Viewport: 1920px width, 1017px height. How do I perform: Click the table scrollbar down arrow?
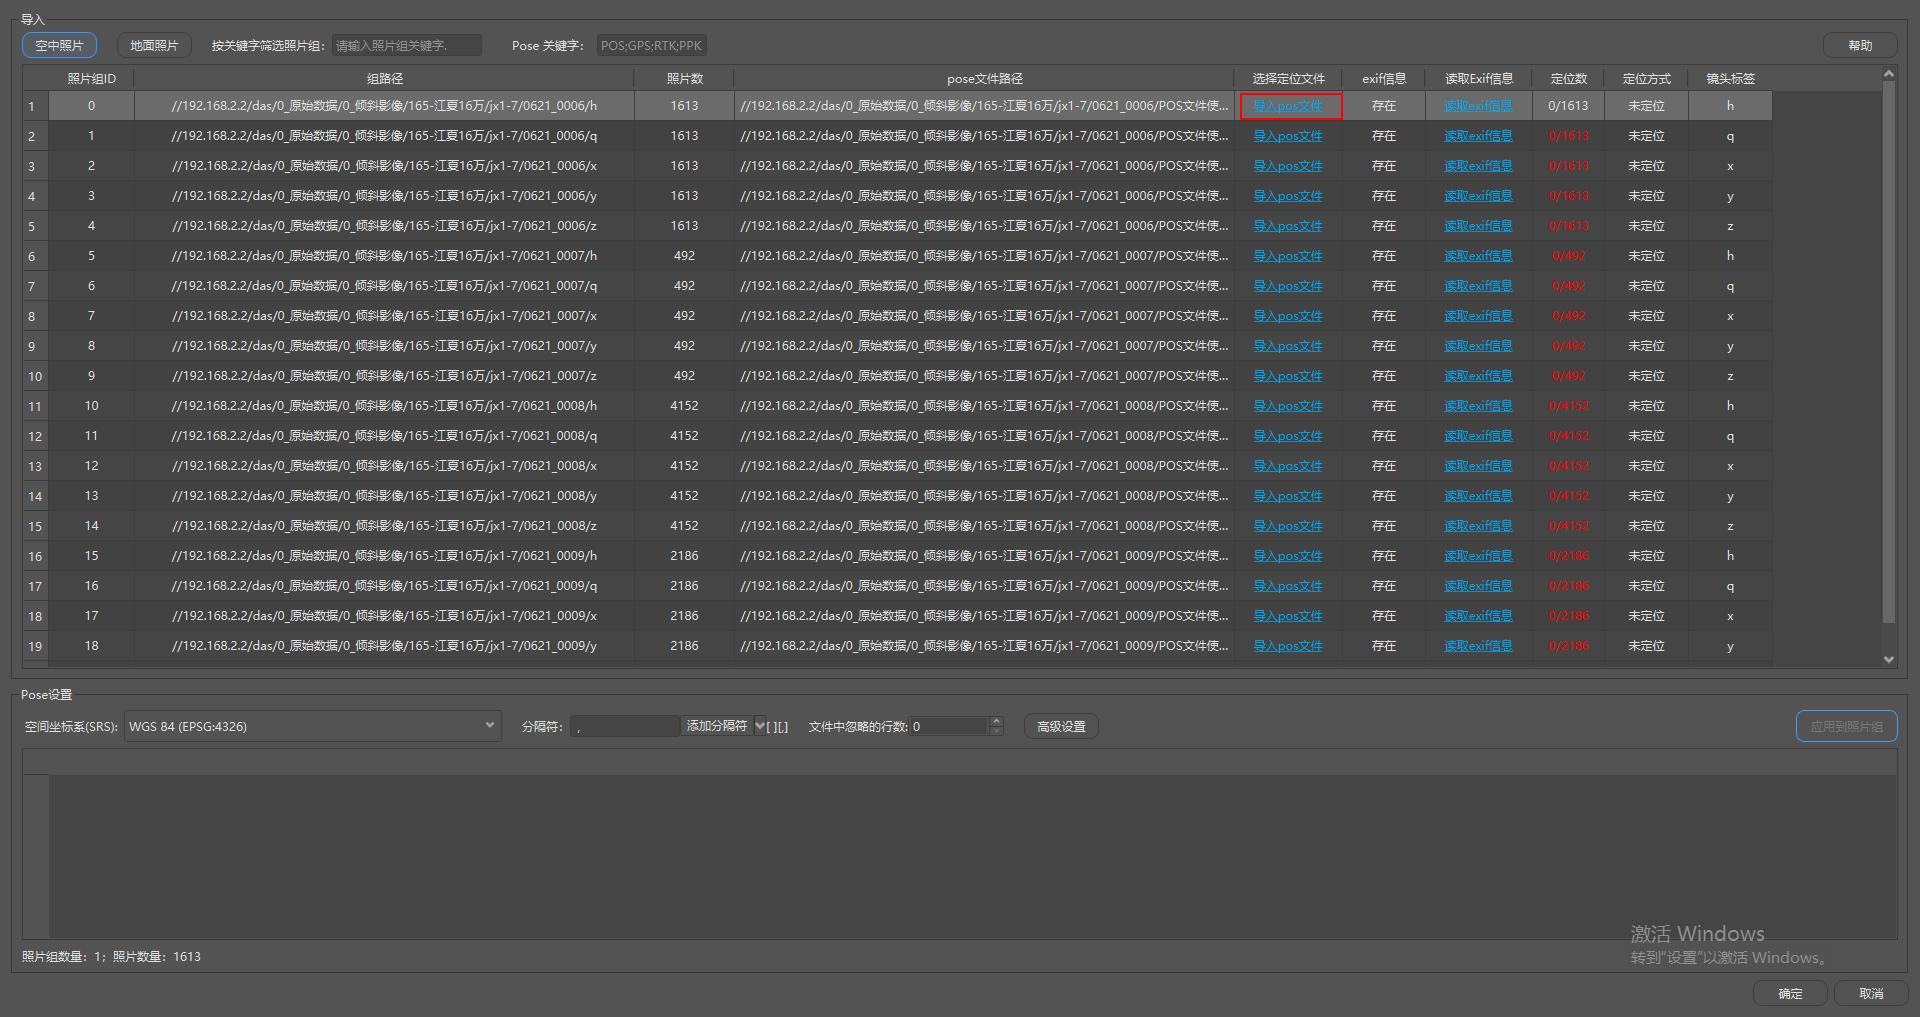1889,659
